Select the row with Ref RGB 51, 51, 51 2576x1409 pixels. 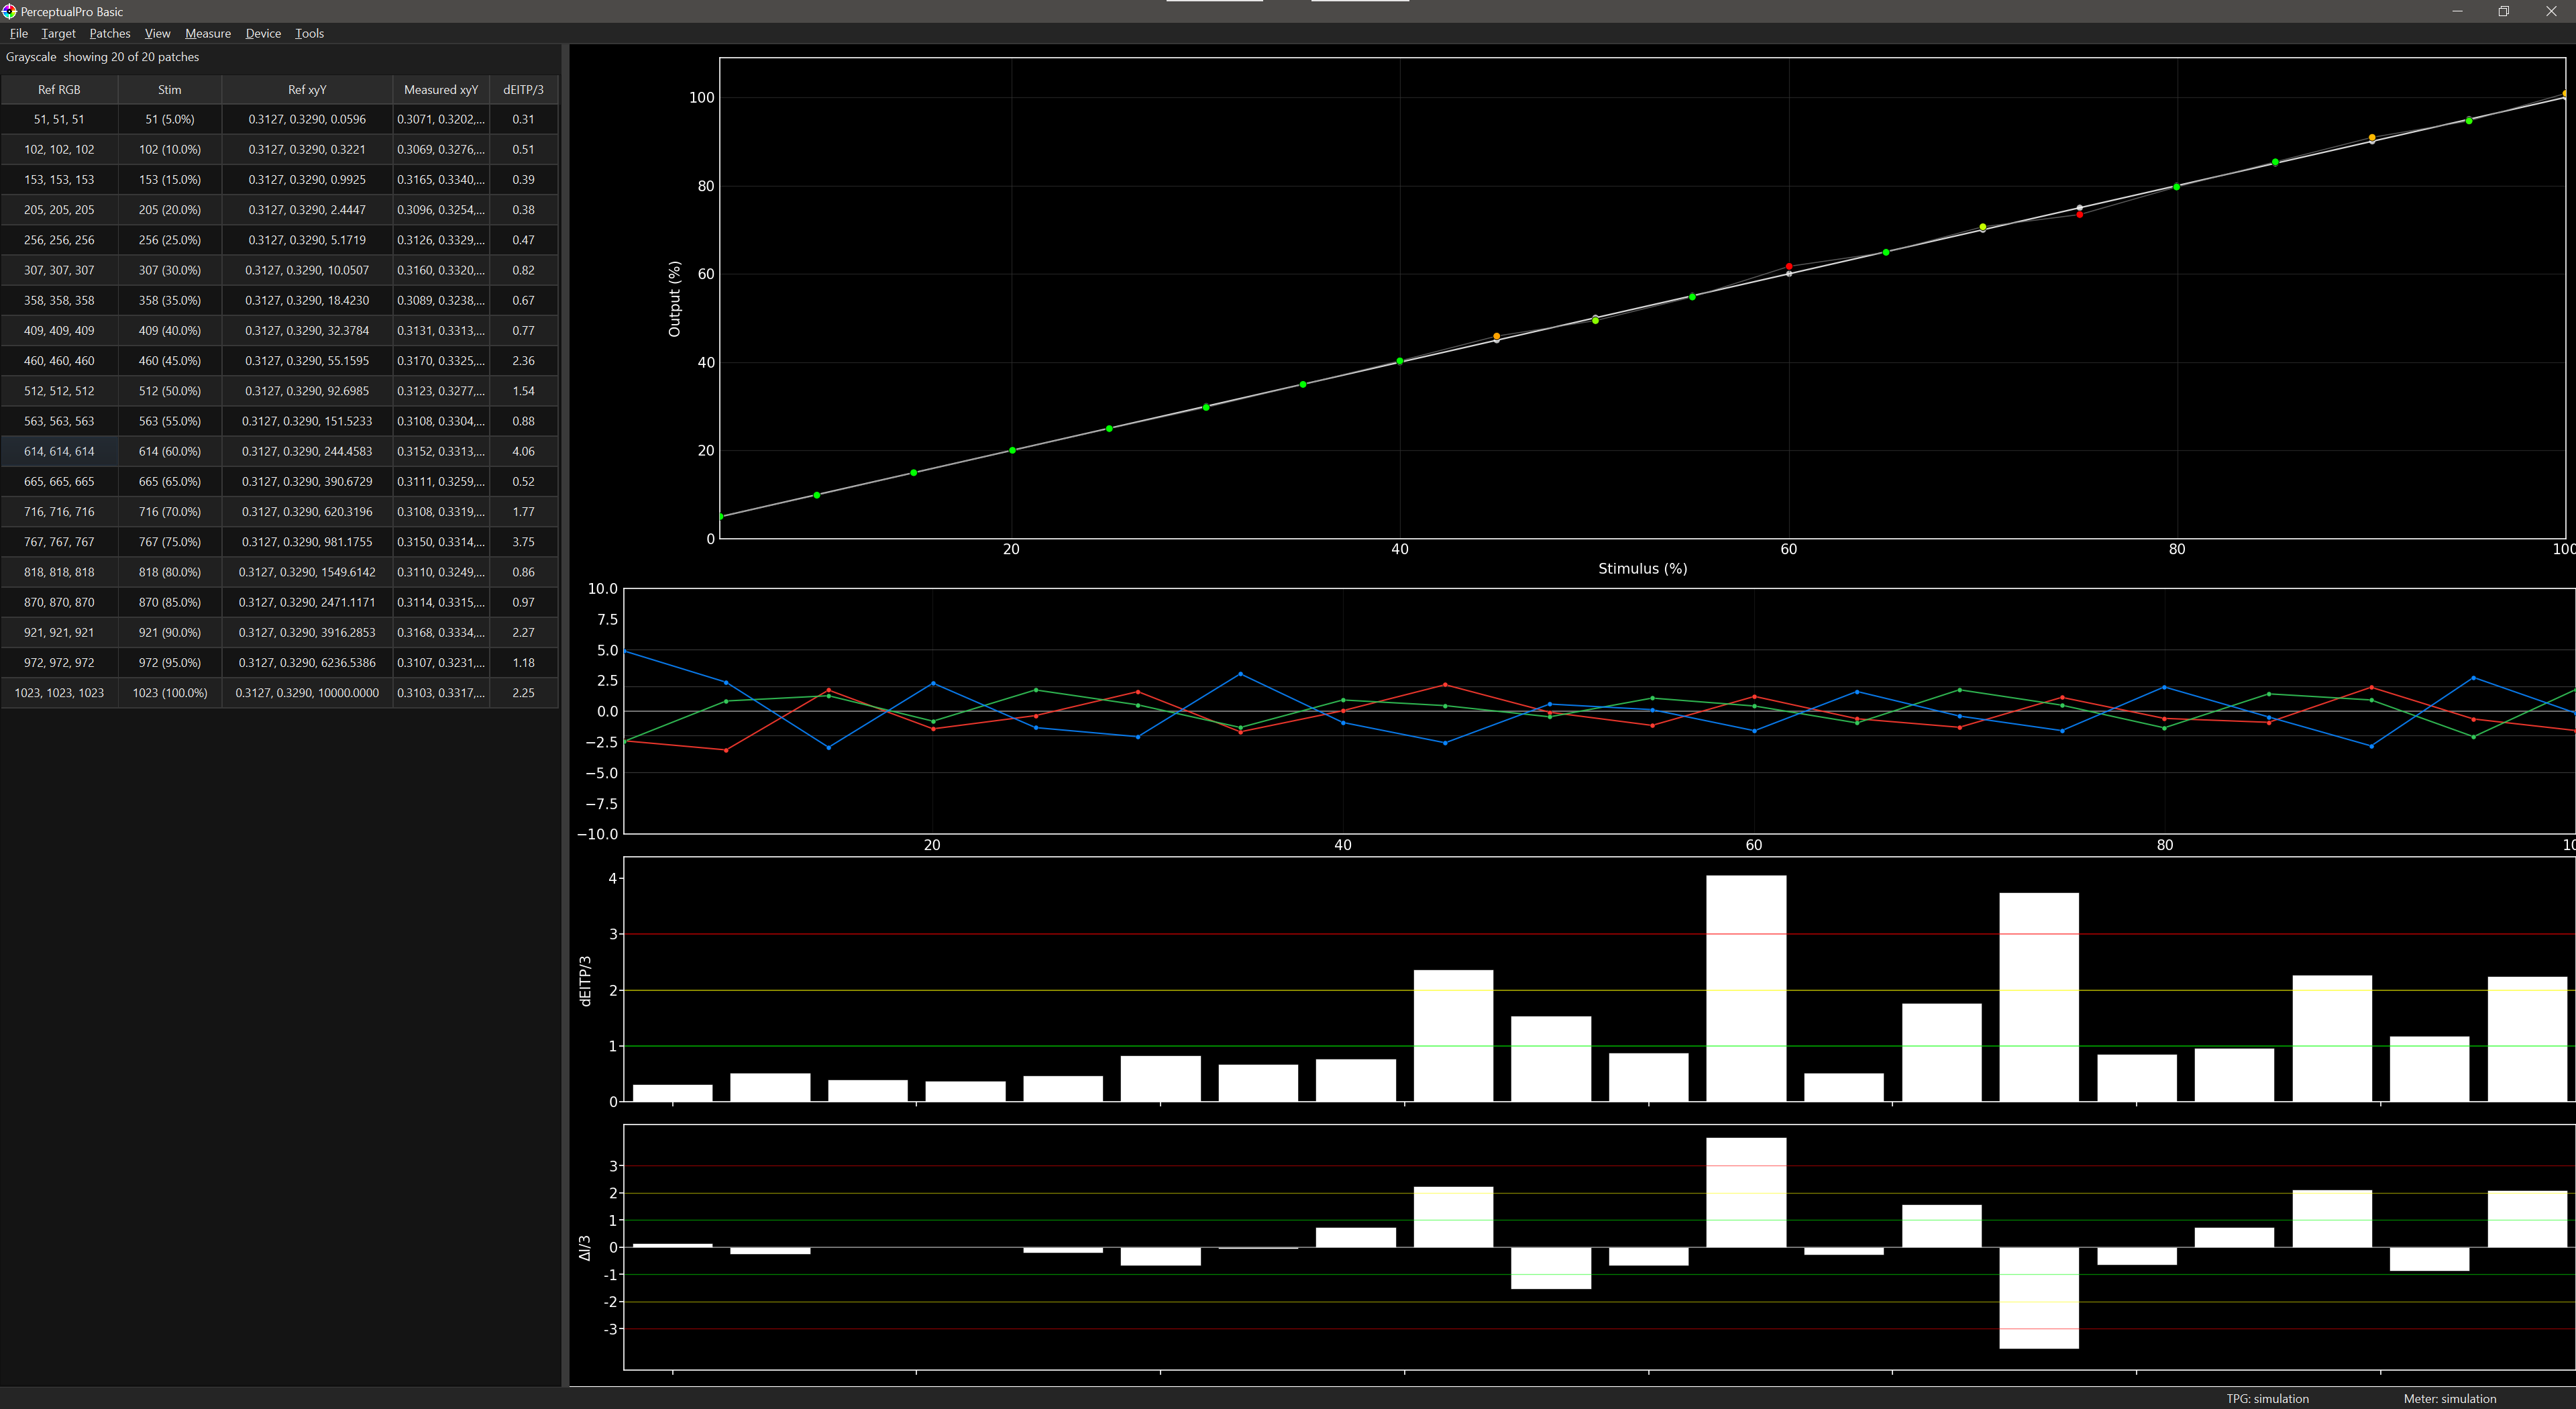[279, 119]
